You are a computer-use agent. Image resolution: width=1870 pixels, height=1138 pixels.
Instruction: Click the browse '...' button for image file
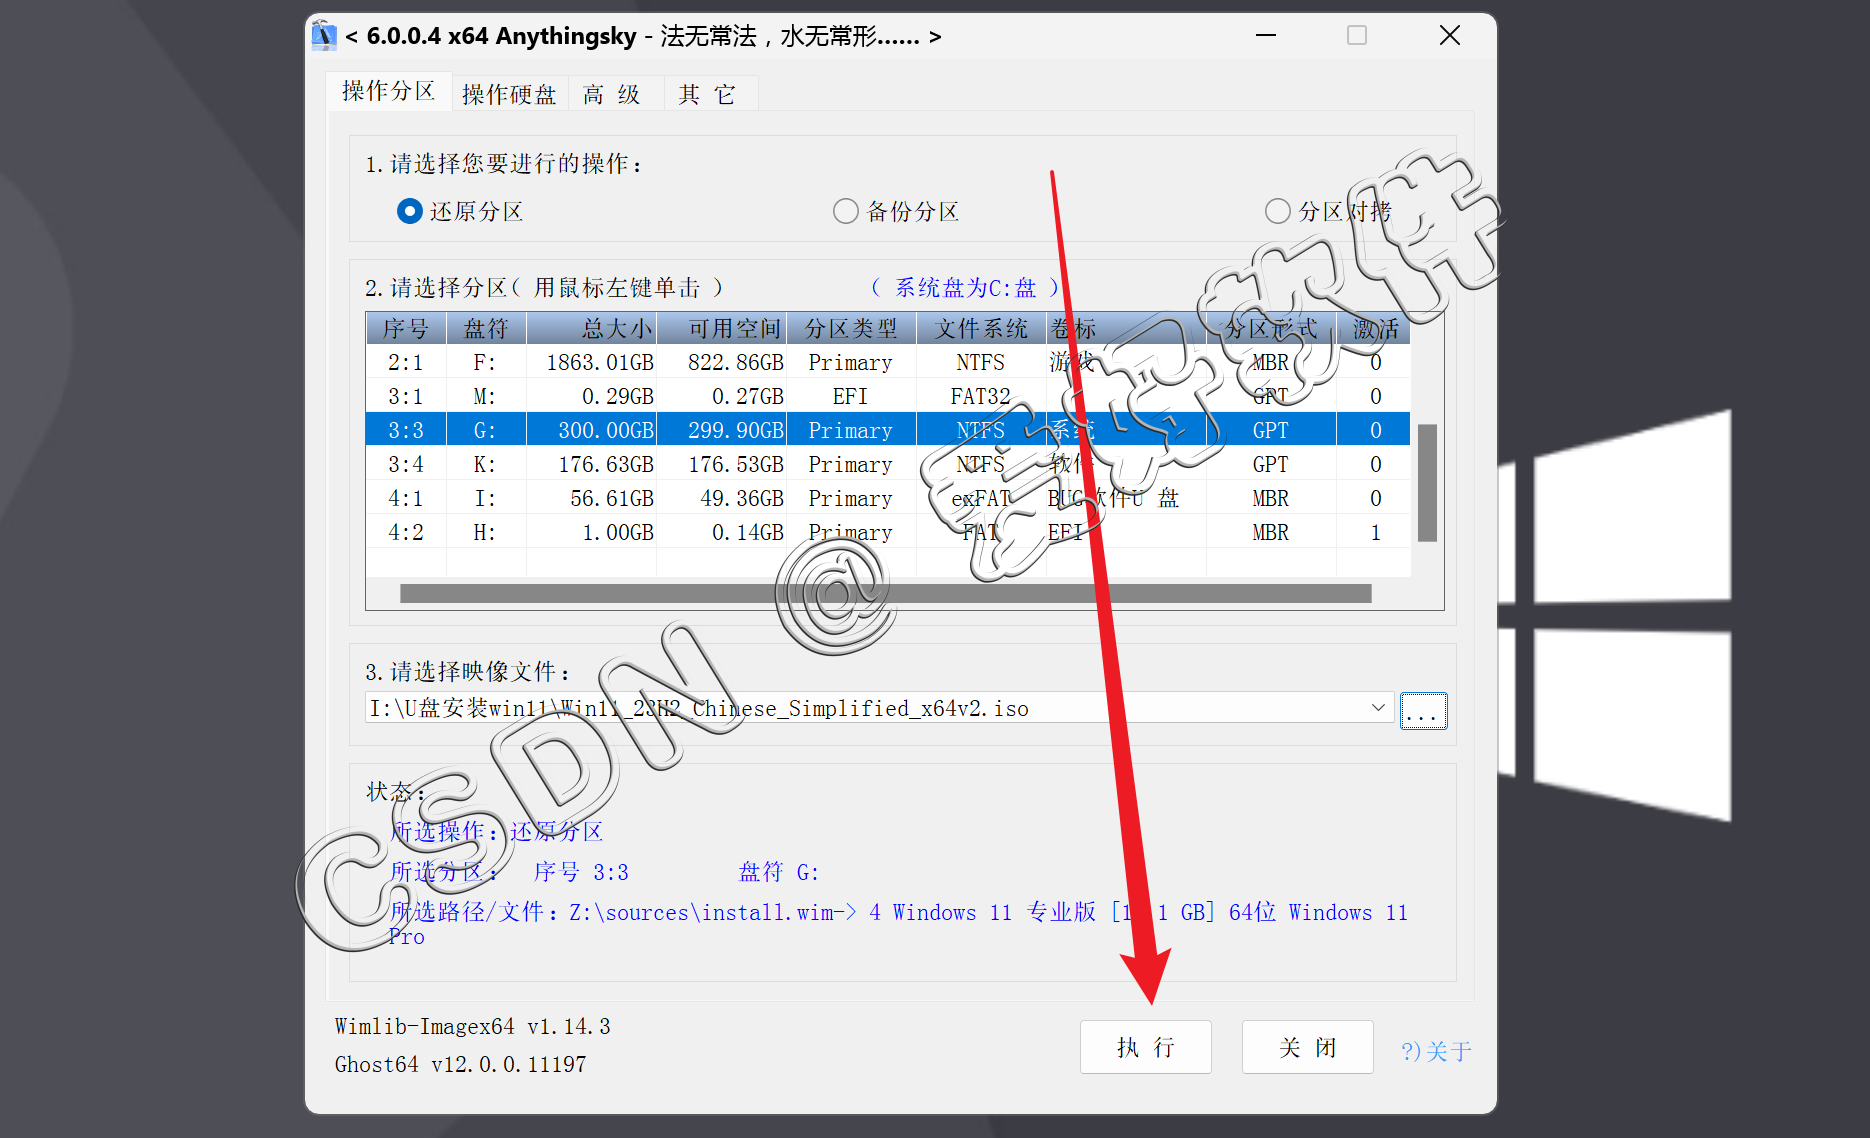click(x=1423, y=710)
